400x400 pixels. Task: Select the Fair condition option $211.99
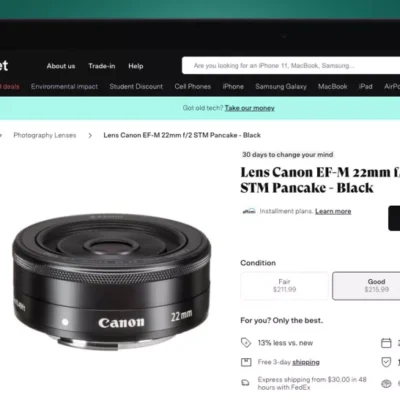click(285, 286)
